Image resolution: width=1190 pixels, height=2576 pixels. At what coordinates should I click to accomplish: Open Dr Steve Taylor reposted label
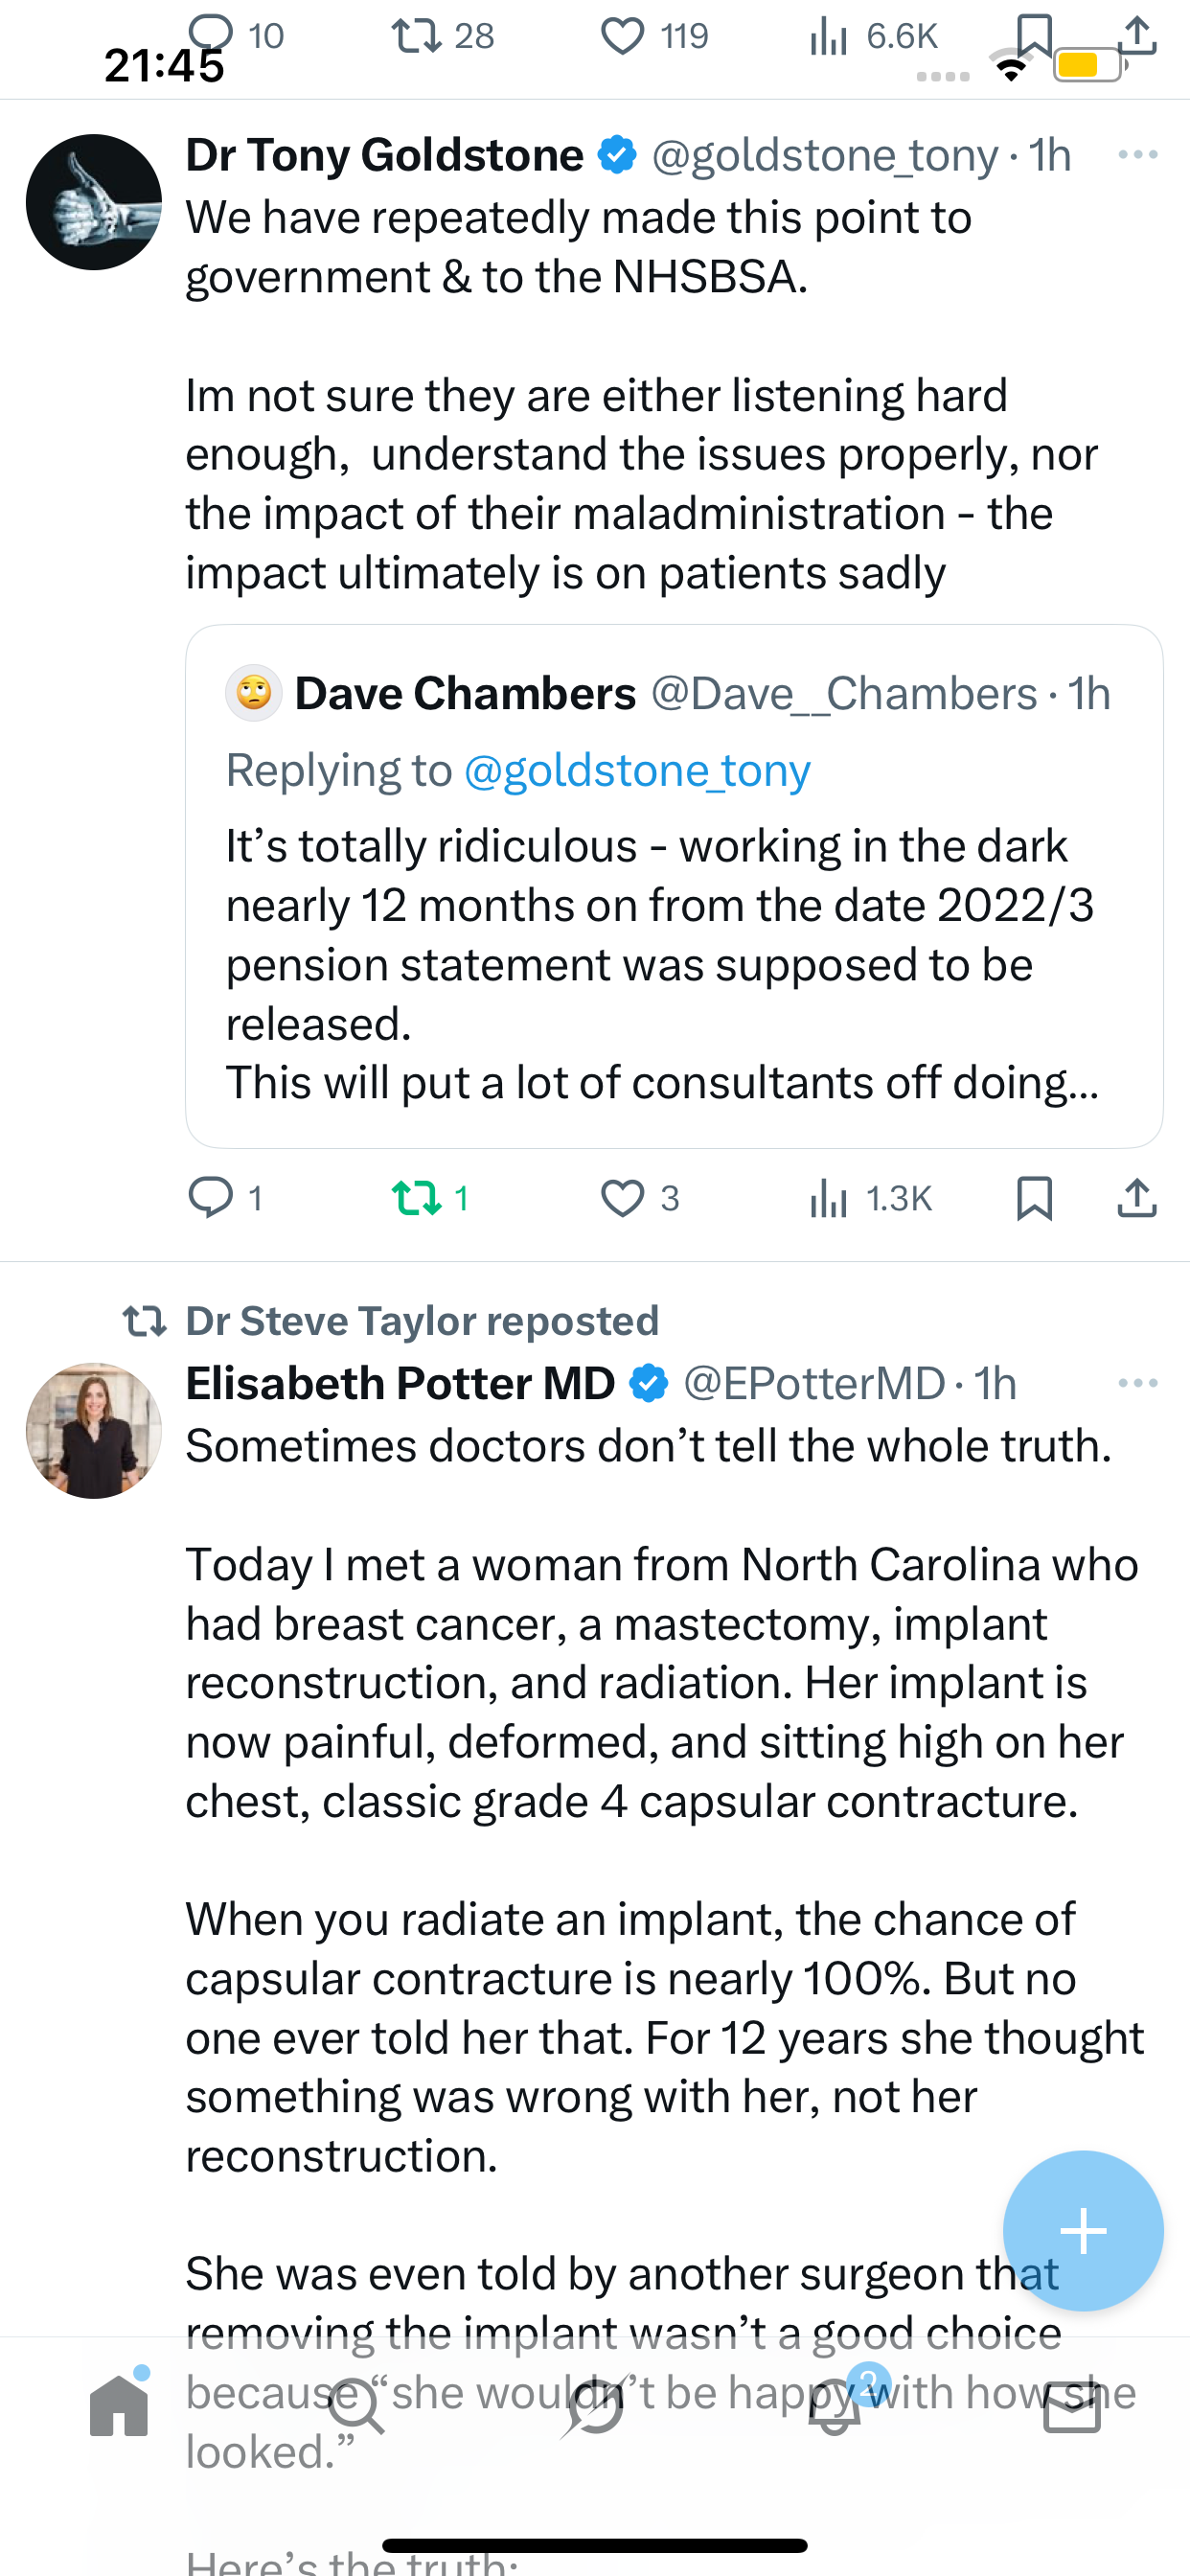pyautogui.click(x=422, y=1321)
